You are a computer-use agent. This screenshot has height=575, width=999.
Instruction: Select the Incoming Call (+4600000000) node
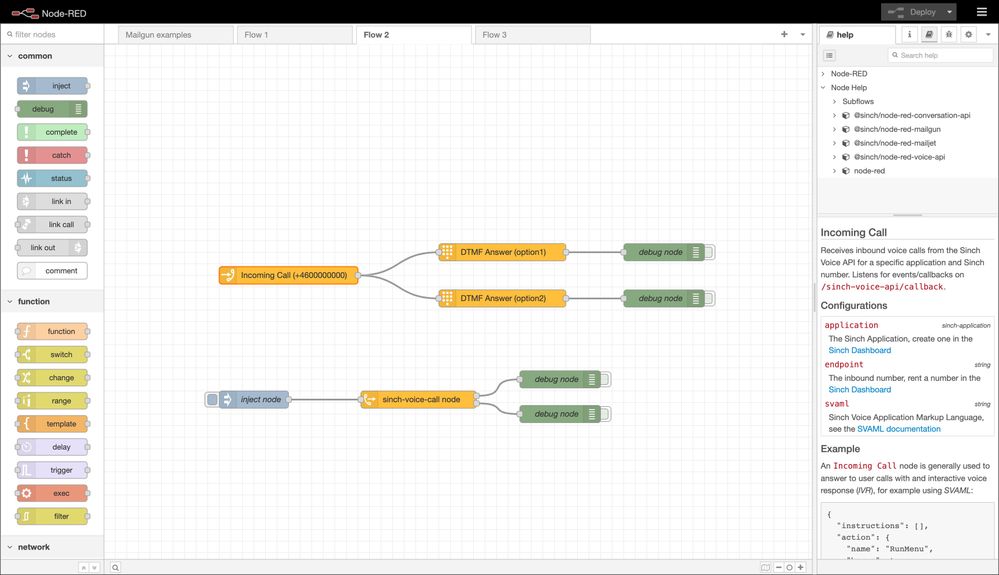click(x=289, y=275)
